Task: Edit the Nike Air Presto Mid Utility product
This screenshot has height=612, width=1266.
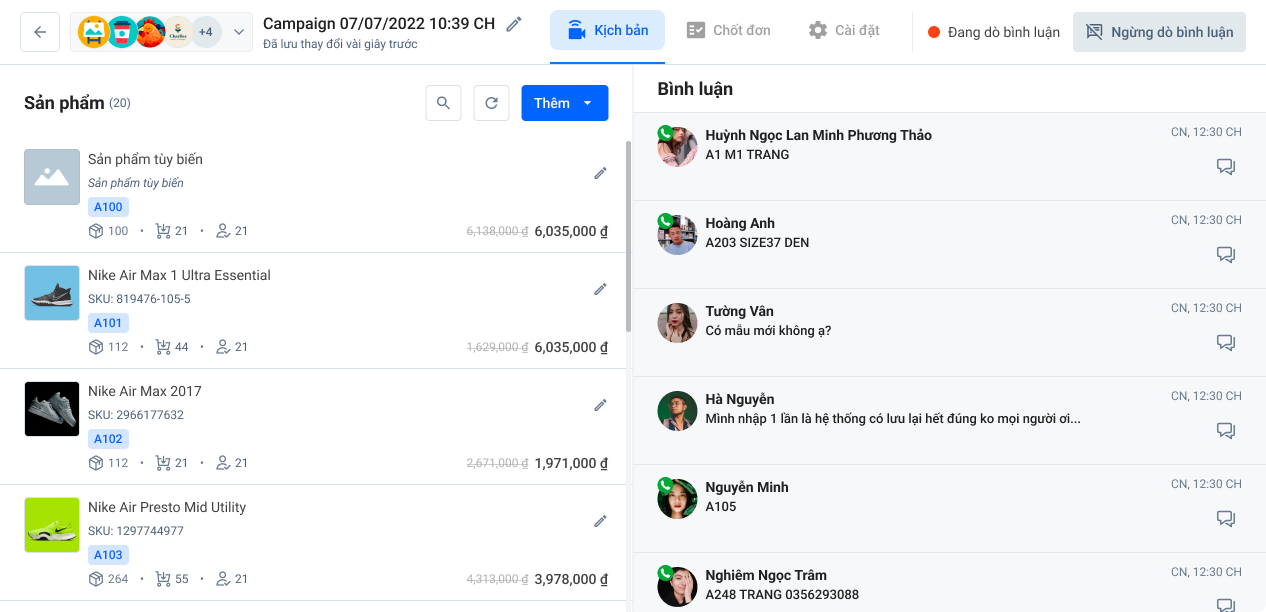Action: pos(600,521)
